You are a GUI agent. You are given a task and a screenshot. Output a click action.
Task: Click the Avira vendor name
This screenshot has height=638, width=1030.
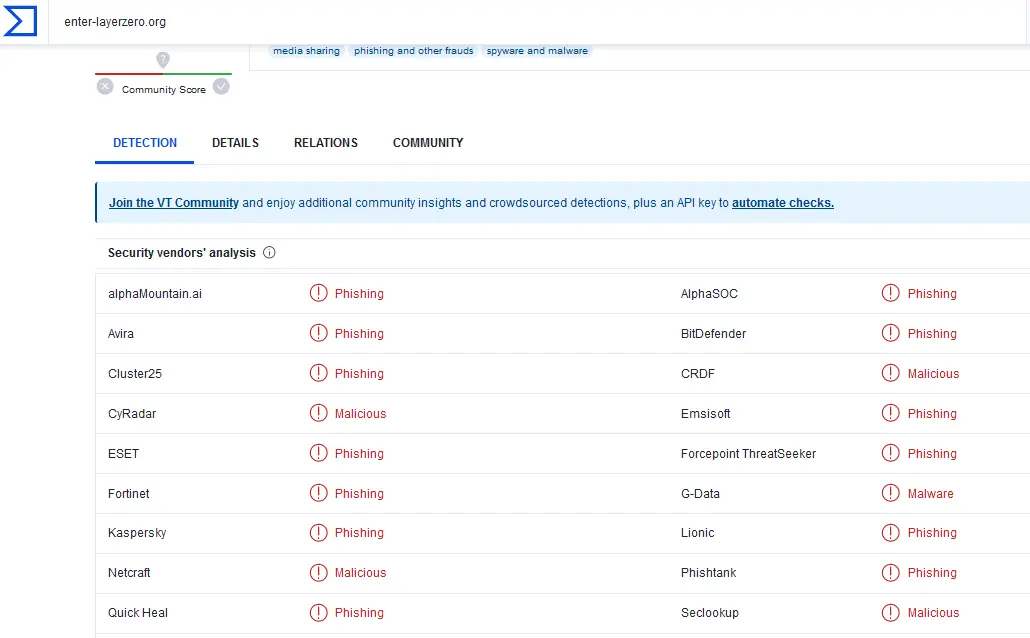tap(121, 334)
